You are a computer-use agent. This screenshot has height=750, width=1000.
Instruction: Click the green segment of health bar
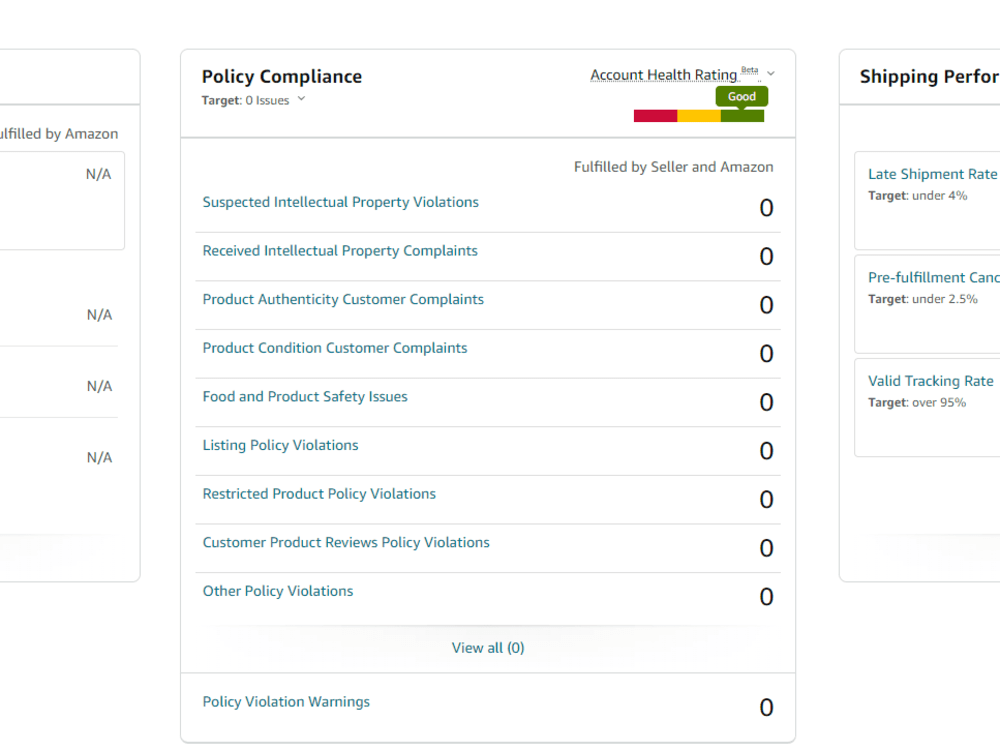click(742, 116)
